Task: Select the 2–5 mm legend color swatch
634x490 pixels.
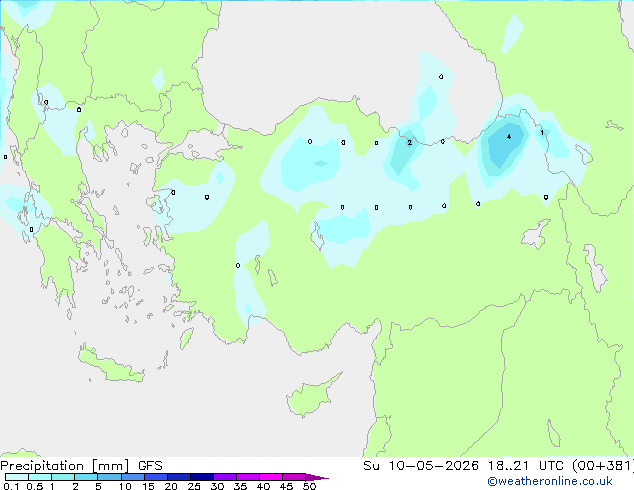Action: click(x=86, y=477)
